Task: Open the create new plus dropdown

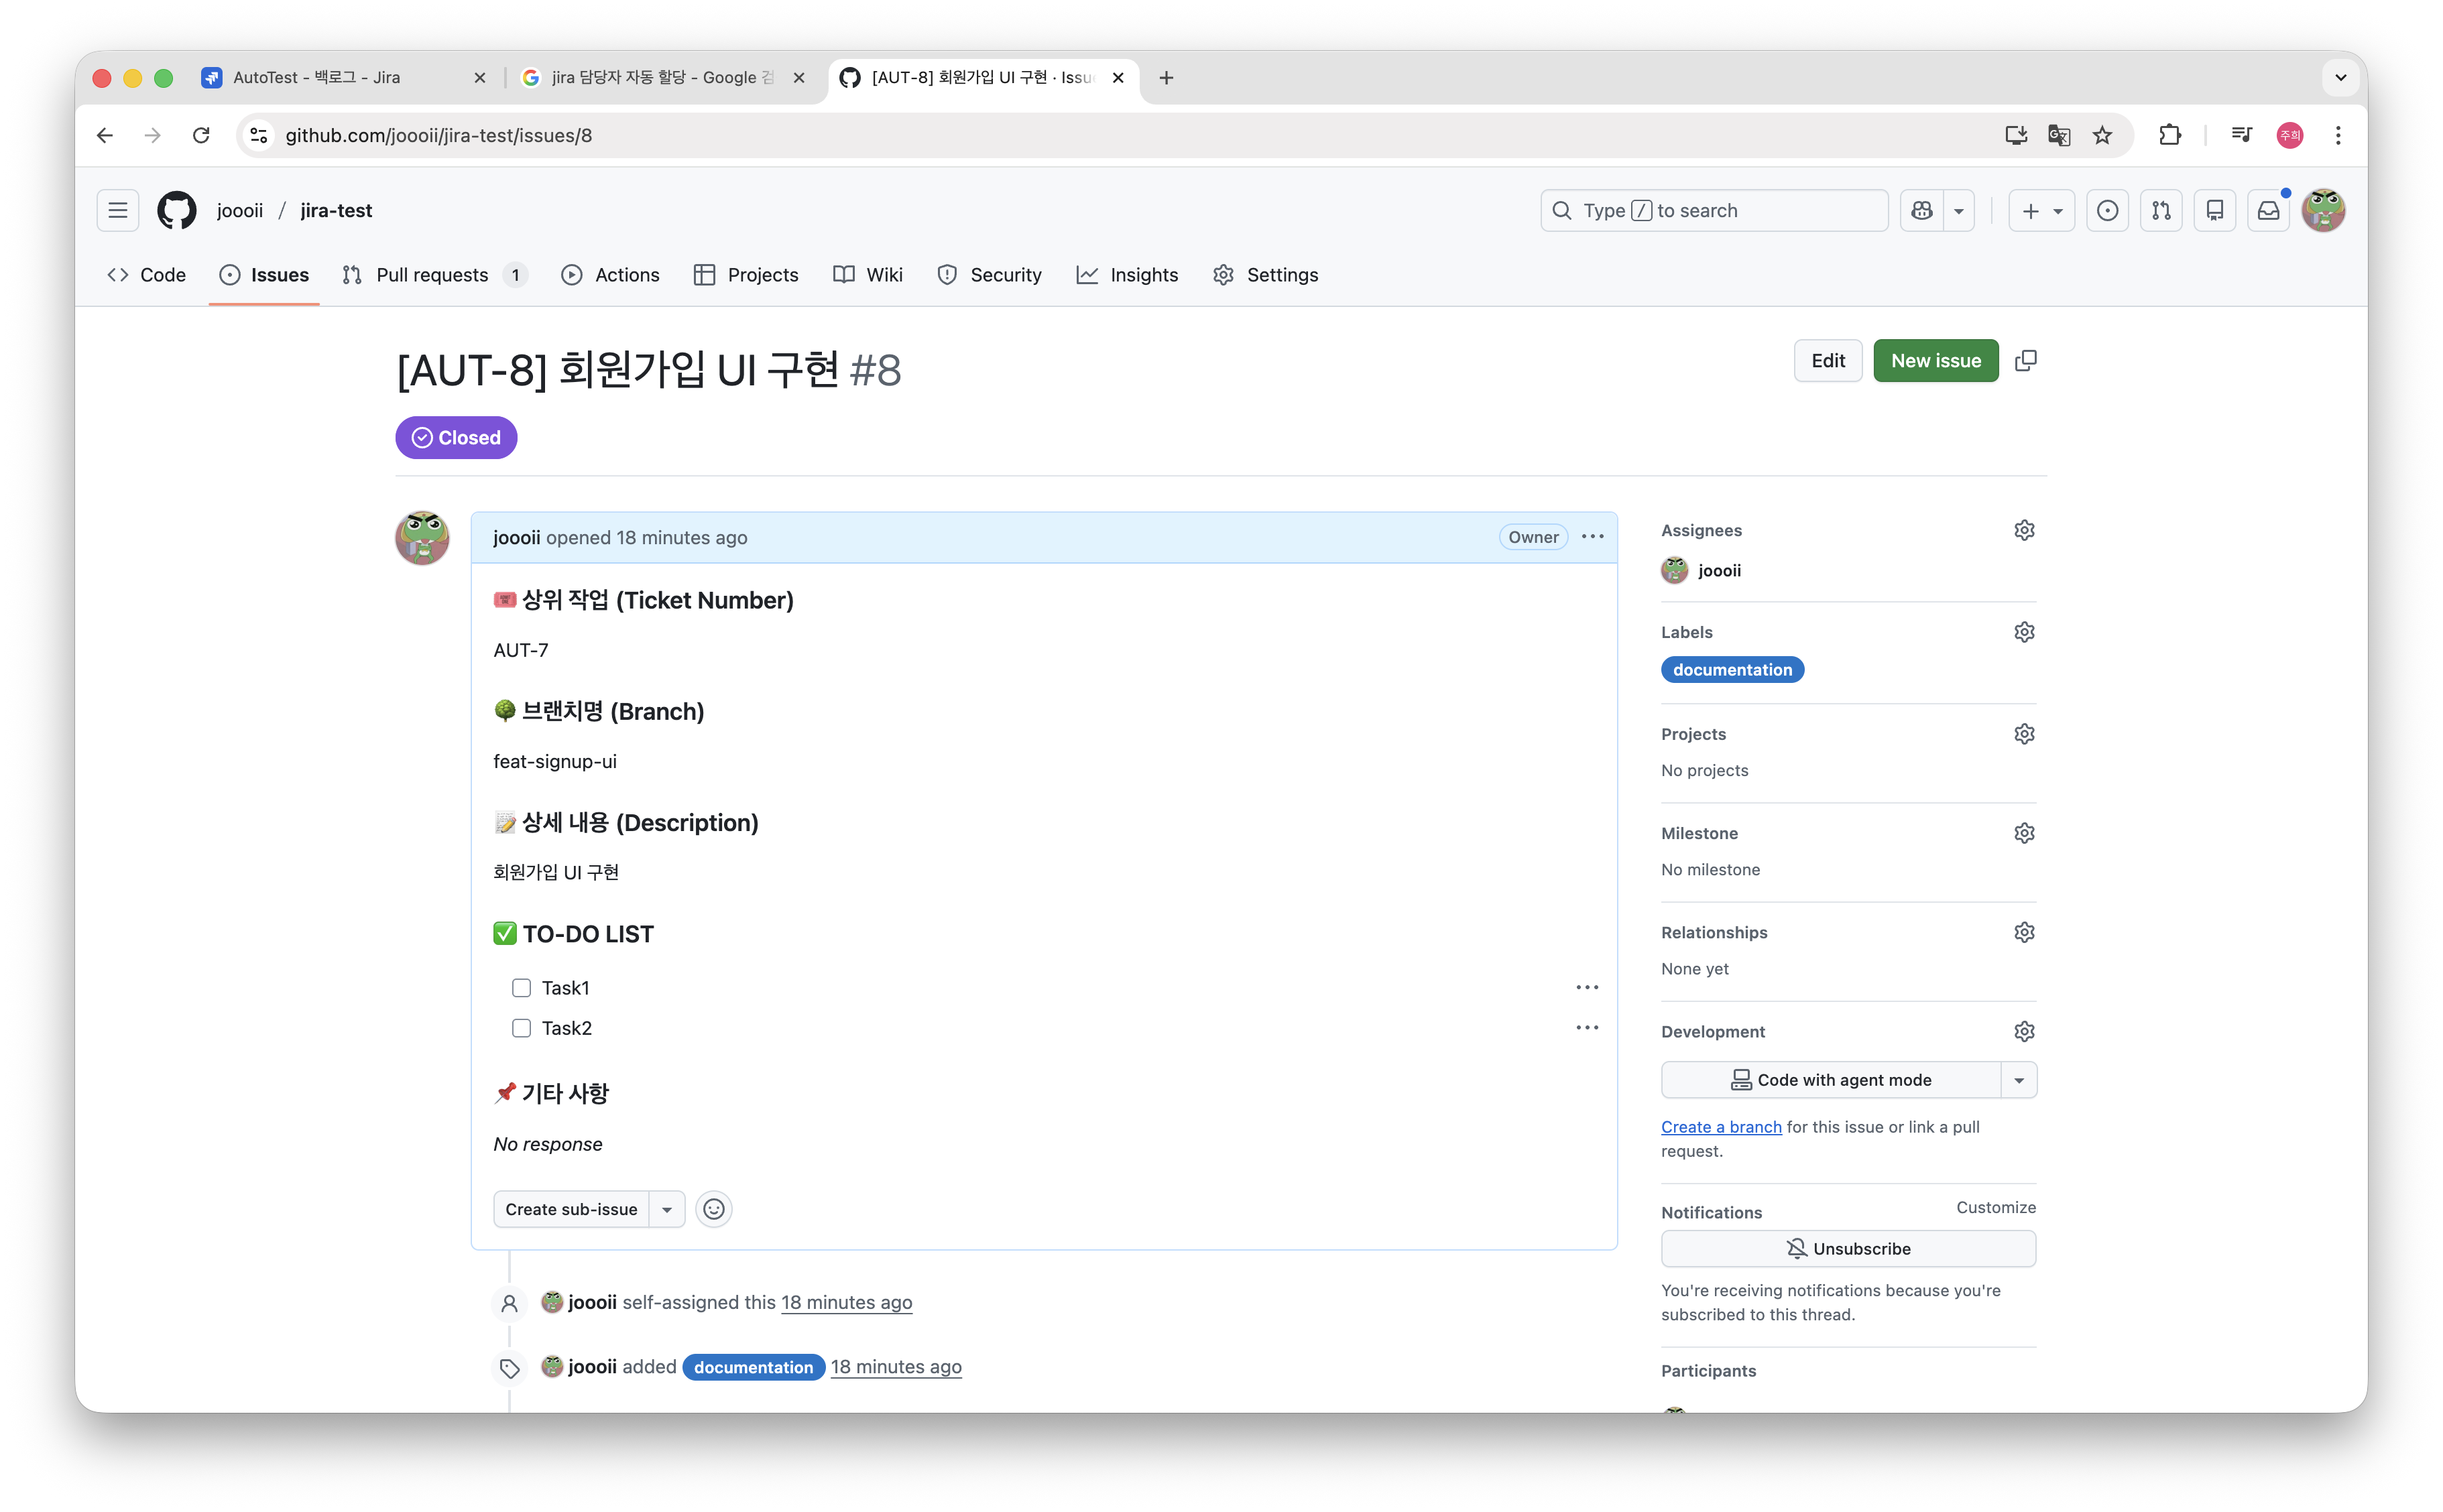Action: 2041,210
